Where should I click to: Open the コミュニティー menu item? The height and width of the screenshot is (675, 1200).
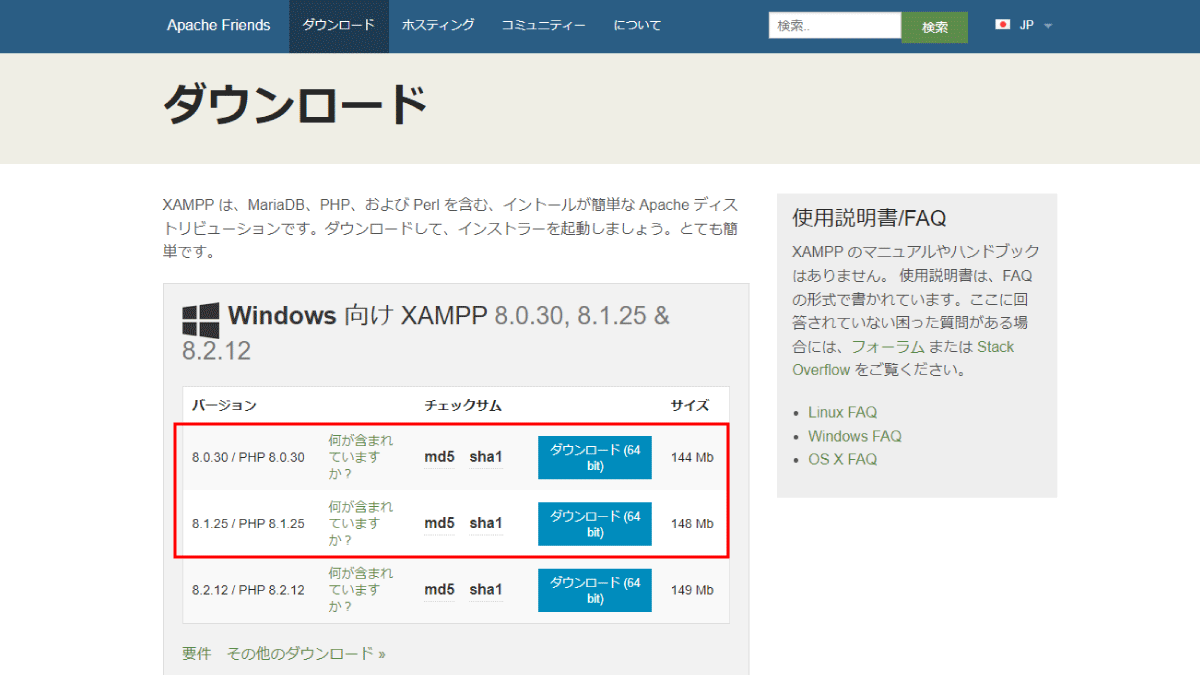click(544, 26)
